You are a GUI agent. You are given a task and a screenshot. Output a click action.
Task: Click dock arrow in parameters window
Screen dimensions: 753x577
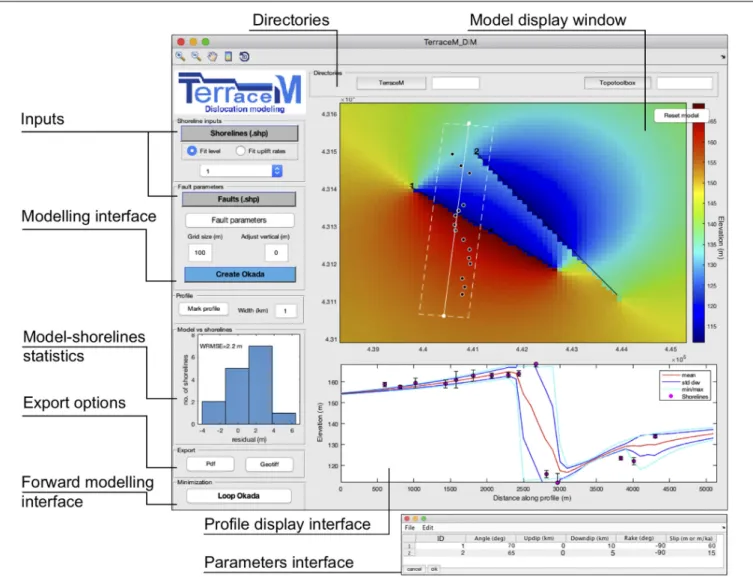pyautogui.click(x=723, y=528)
